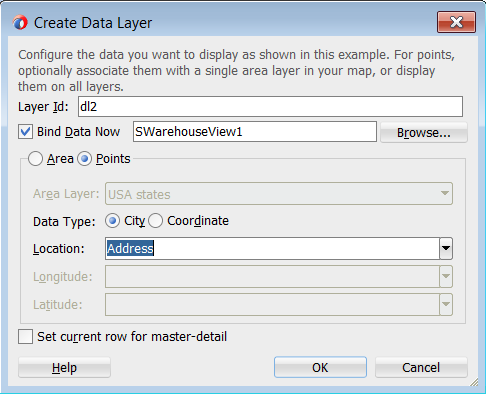Confirm with the OK button
Image resolution: width=486 pixels, height=394 pixels.
320,367
